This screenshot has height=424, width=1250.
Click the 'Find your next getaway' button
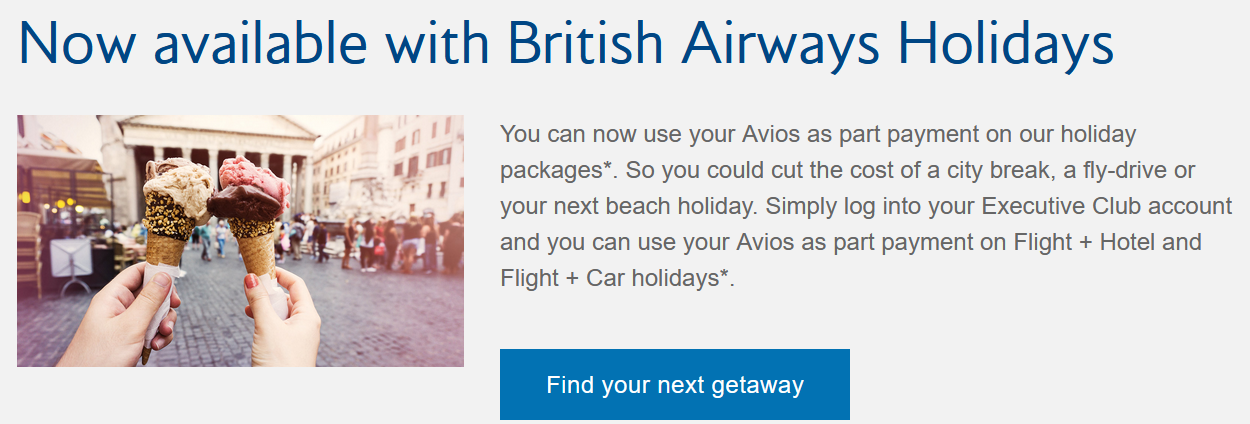674,385
